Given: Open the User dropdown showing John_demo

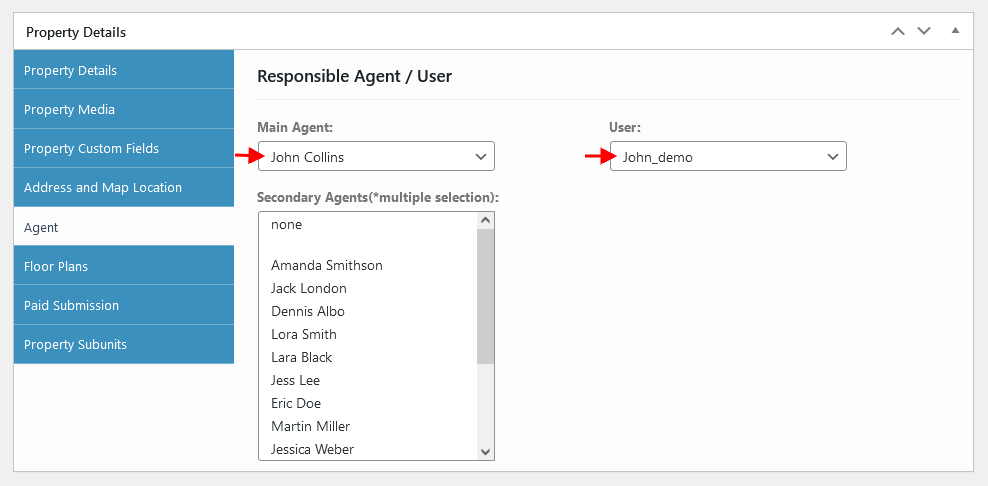Looking at the screenshot, I should [728, 156].
